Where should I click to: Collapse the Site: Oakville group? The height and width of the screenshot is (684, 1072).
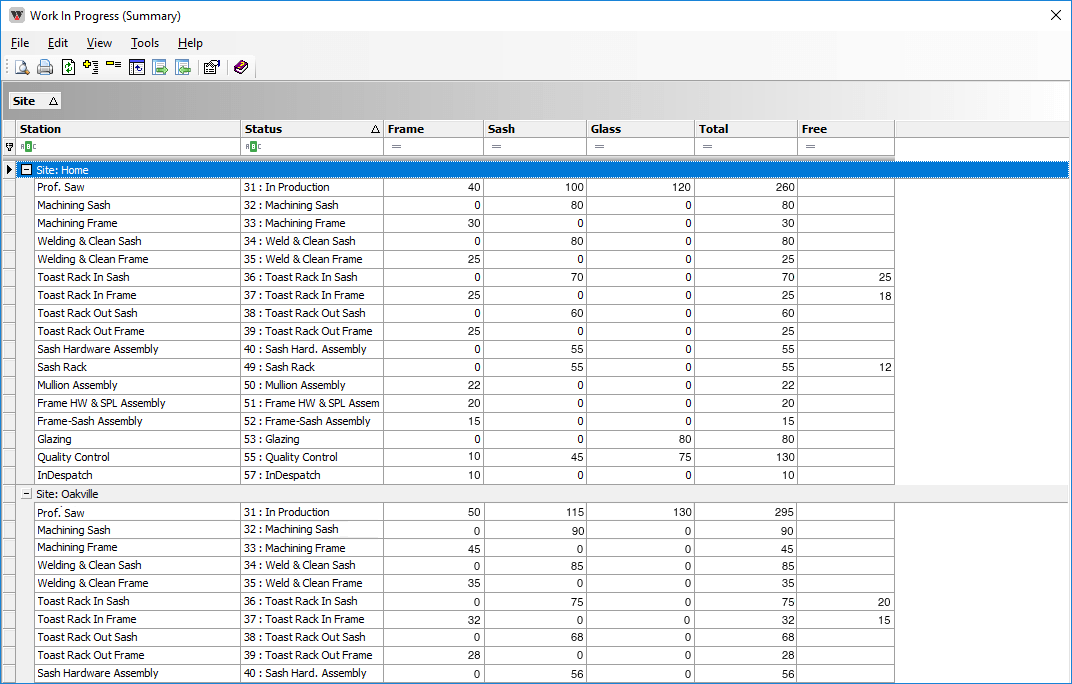pyautogui.click(x=27, y=494)
